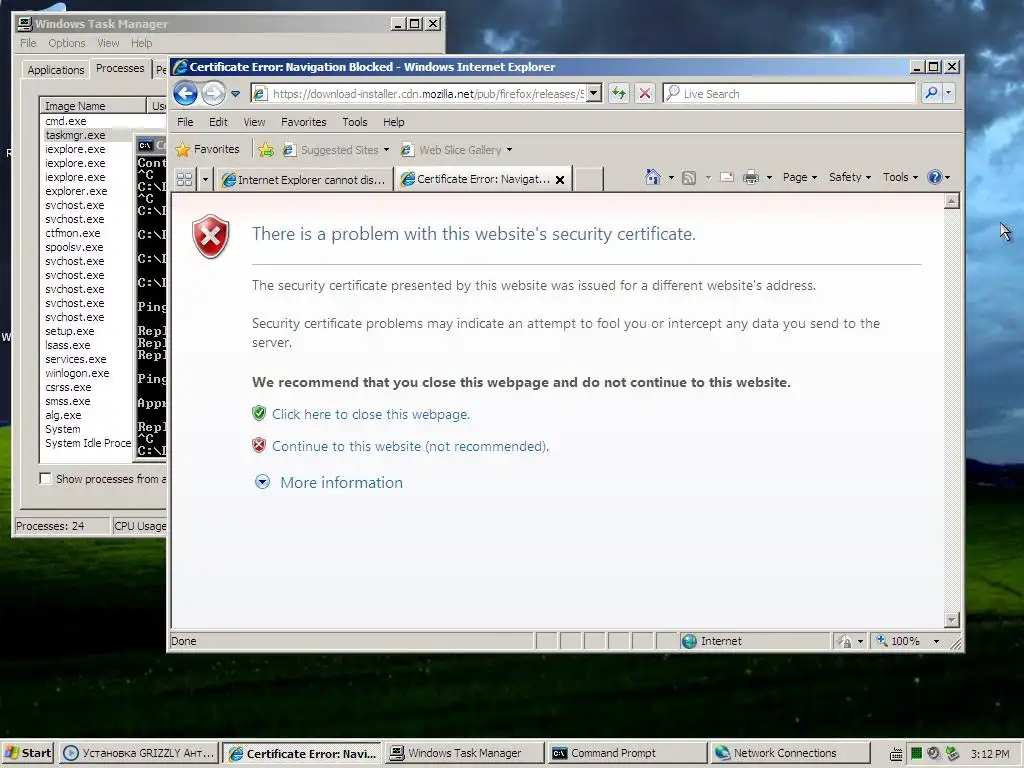
Task: Select taskmgr.exe in process list
Action: (x=75, y=135)
